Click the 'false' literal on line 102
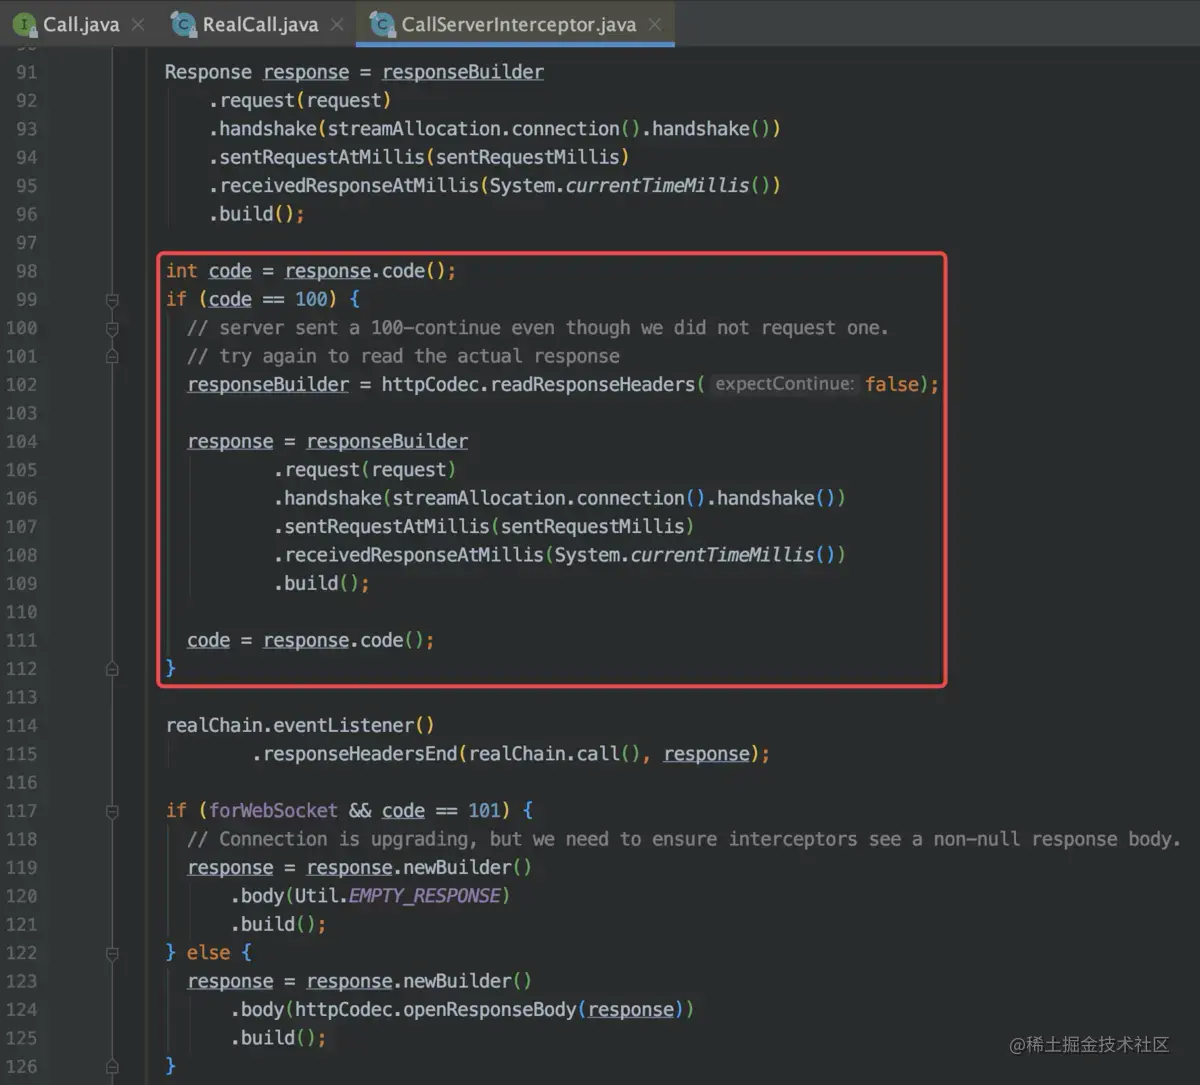1200x1085 pixels. click(892, 384)
